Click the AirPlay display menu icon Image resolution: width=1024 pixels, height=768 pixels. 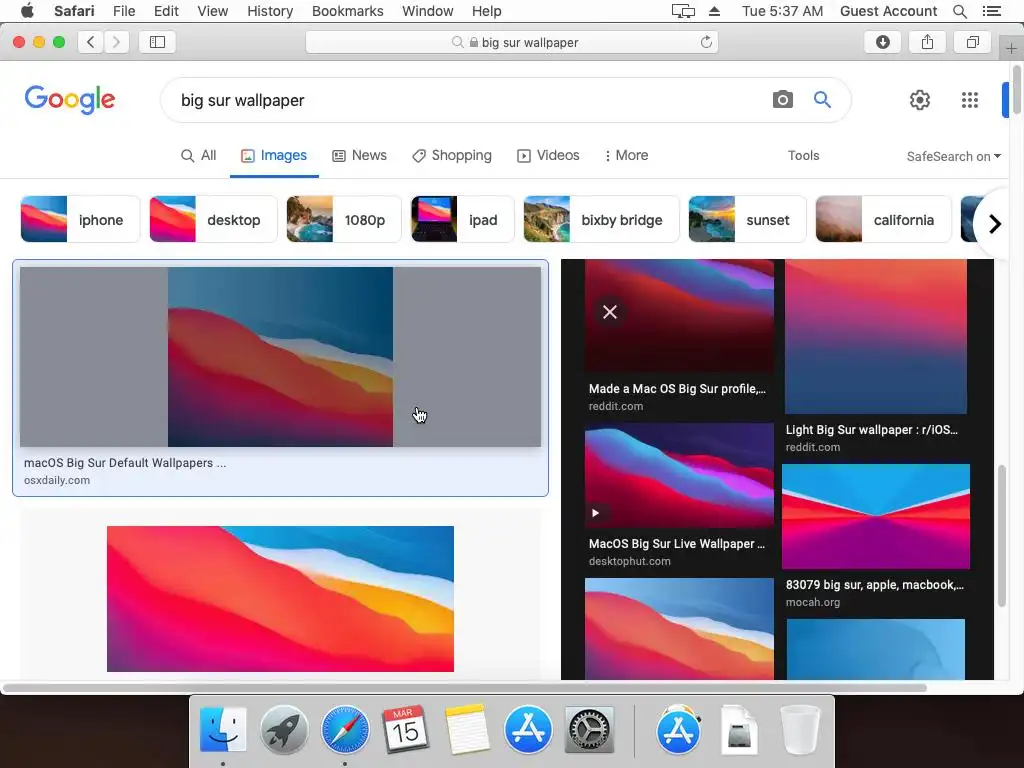pyautogui.click(x=683, y=11)
